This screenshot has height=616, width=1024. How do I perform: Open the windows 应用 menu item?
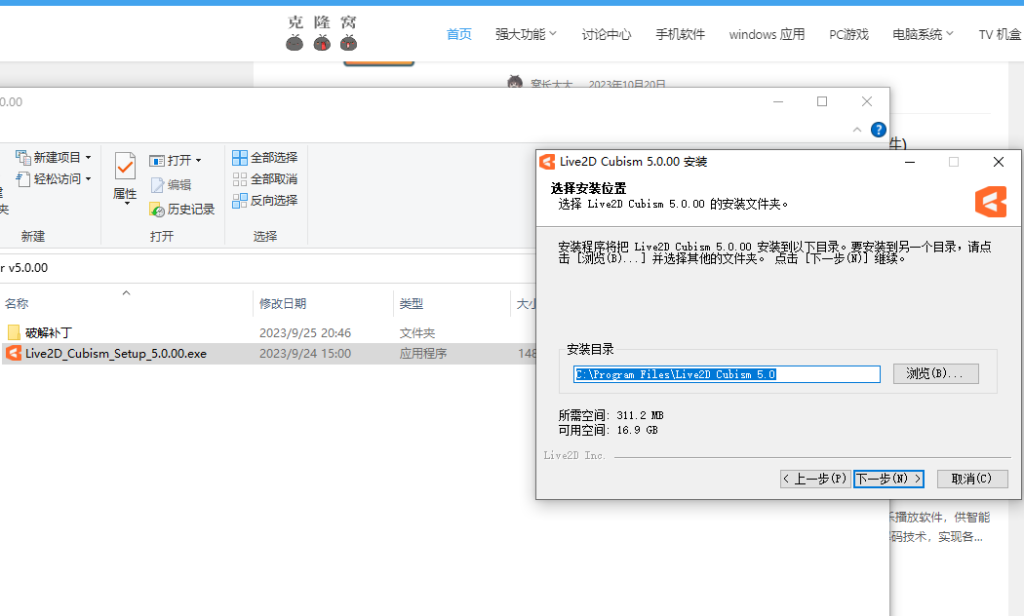click(767, 34)
